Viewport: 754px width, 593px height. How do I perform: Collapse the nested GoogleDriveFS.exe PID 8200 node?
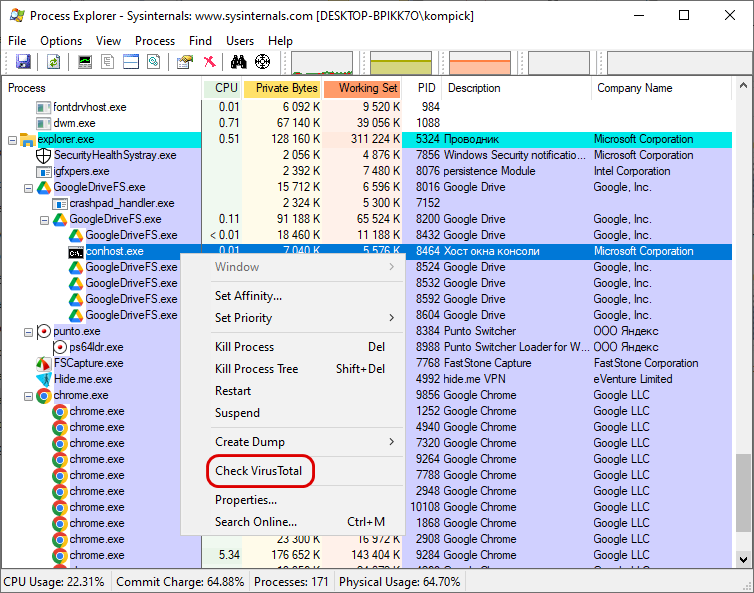(44, 220)
